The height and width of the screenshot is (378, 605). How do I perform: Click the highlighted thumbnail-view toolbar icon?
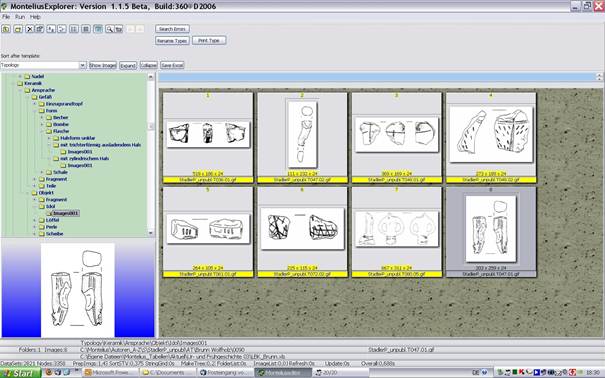click(98, 29)
